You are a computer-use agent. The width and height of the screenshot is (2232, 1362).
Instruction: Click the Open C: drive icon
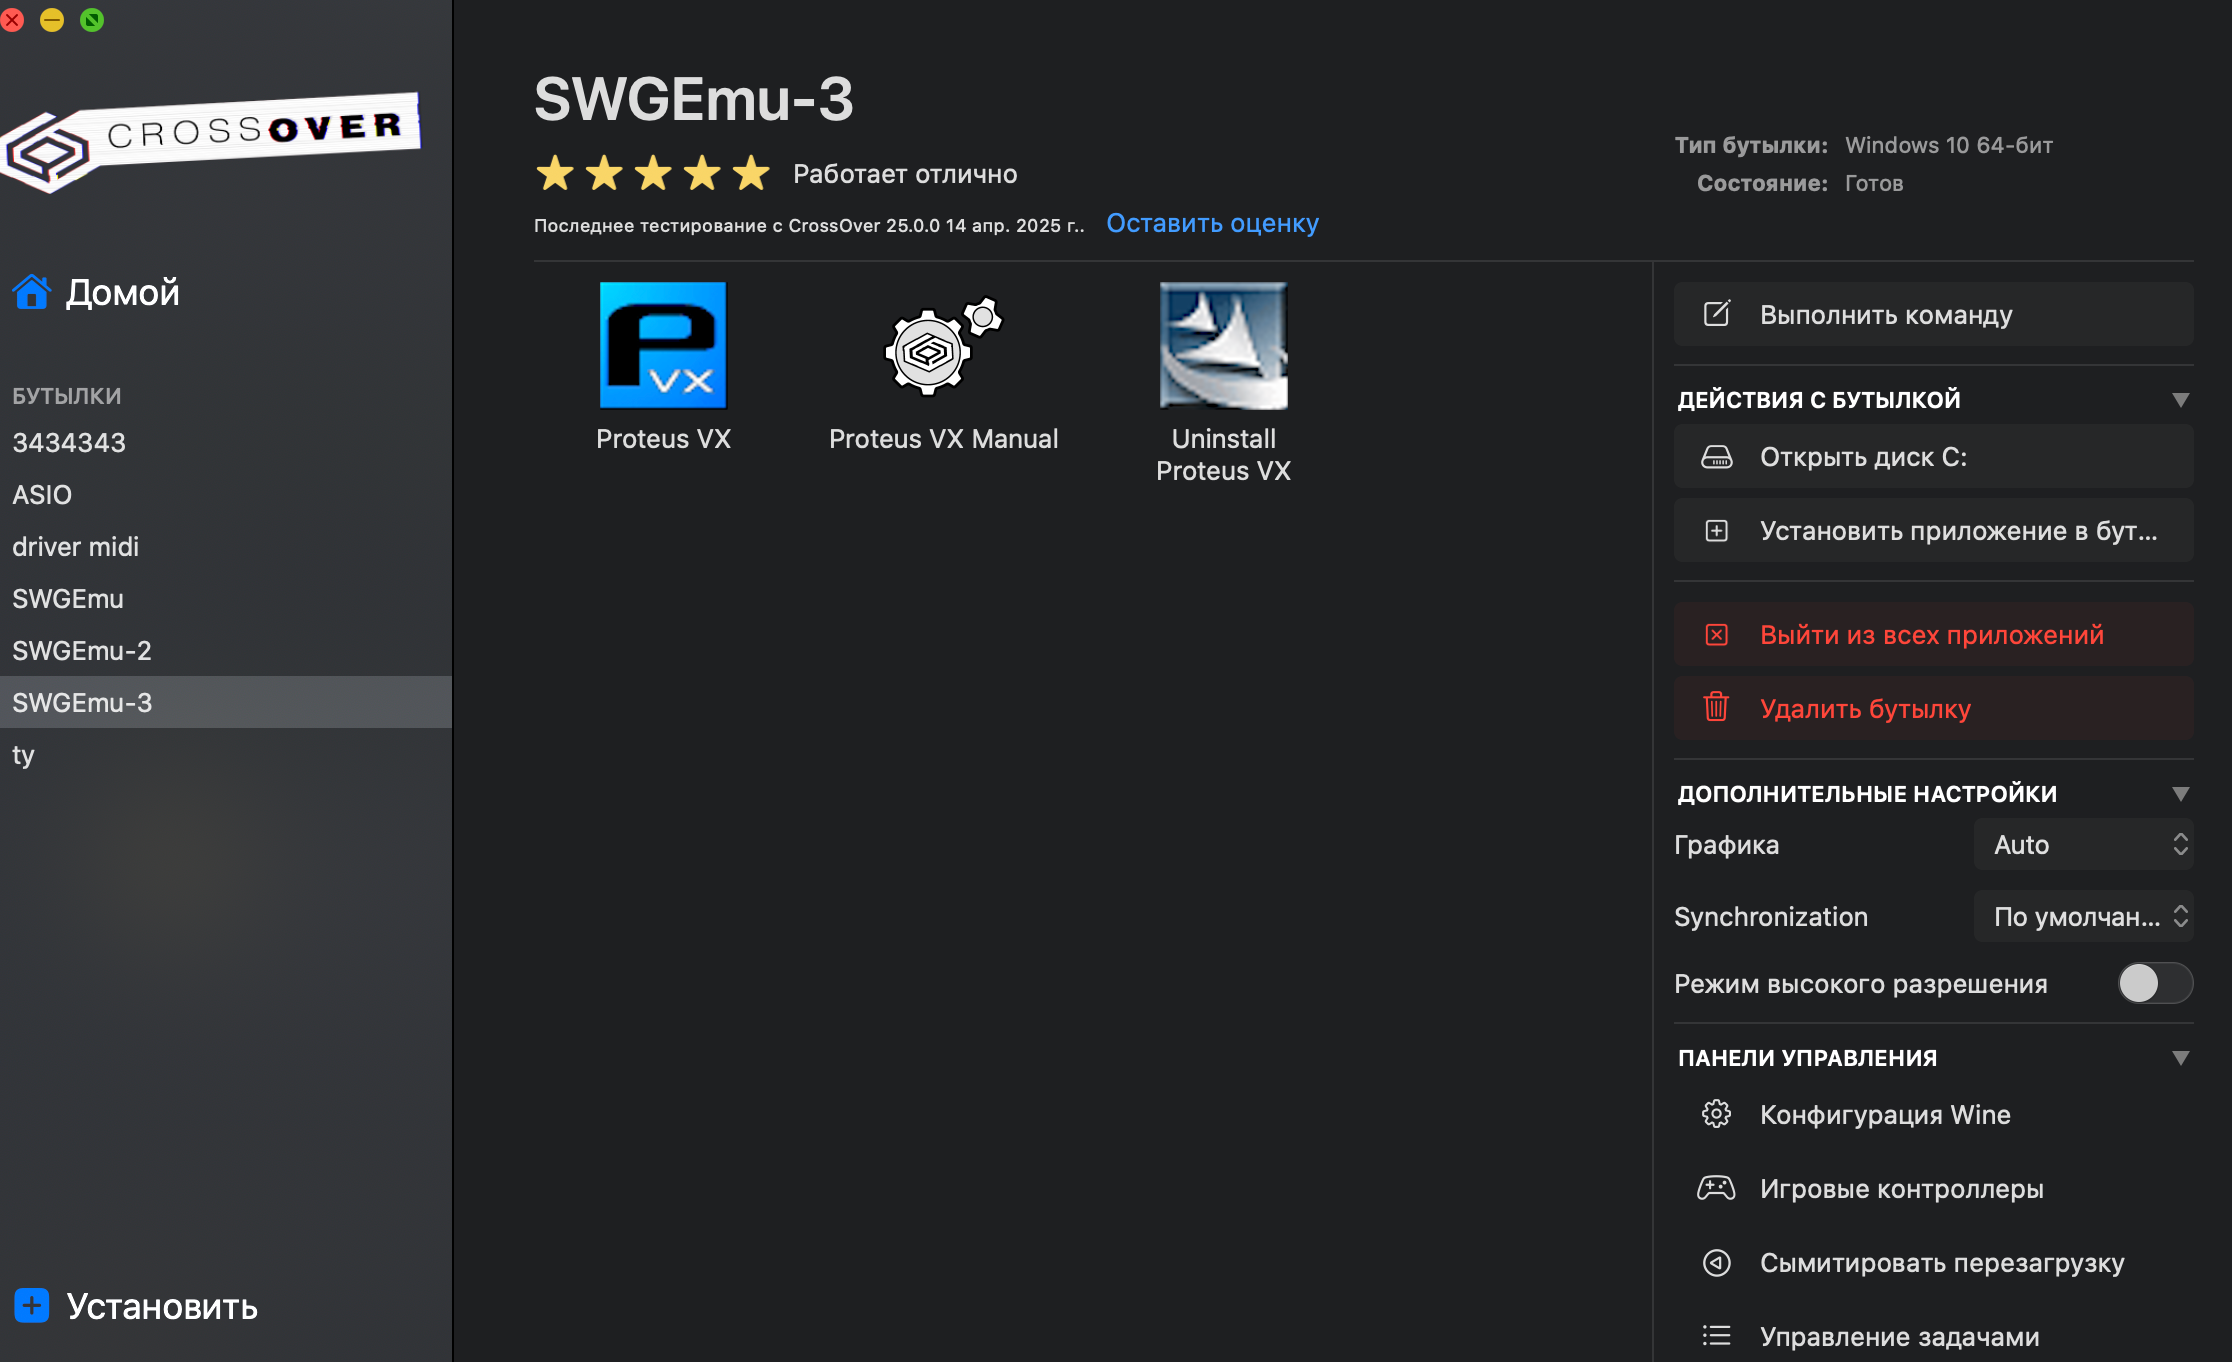coord(1716,457)
